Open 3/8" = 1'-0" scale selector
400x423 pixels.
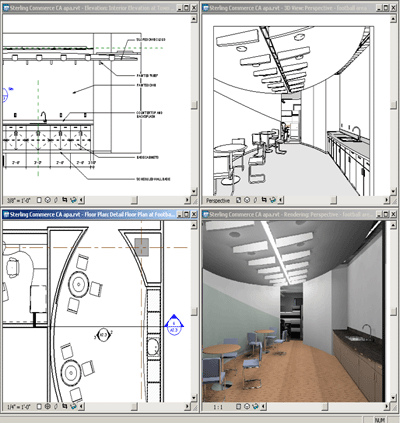[x=19, y=200]
